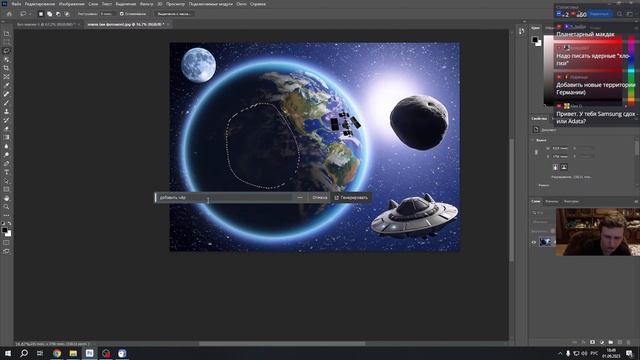Select the Eyedropper tool
This screenshot has height=360, width=640.
(7, 85)
